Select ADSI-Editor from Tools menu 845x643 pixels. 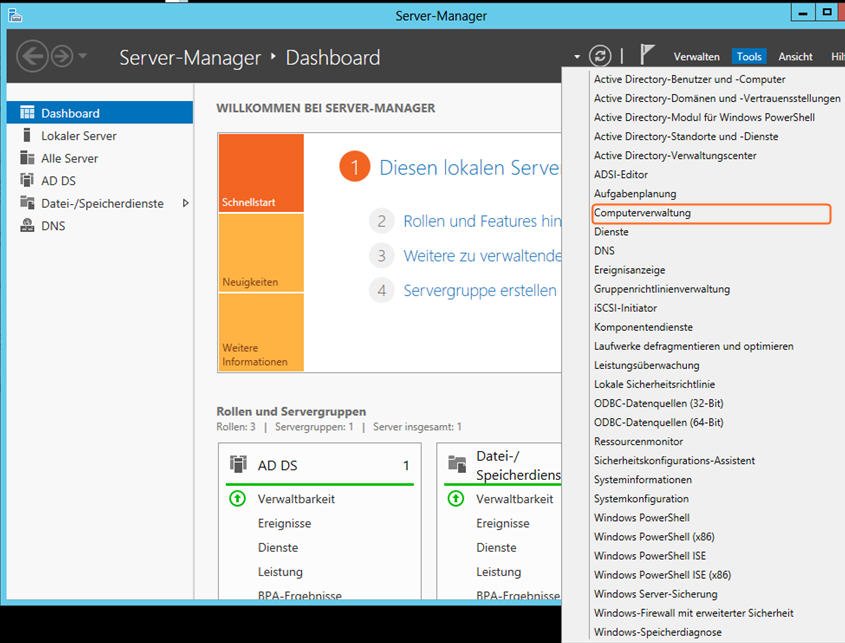(620, 175)
